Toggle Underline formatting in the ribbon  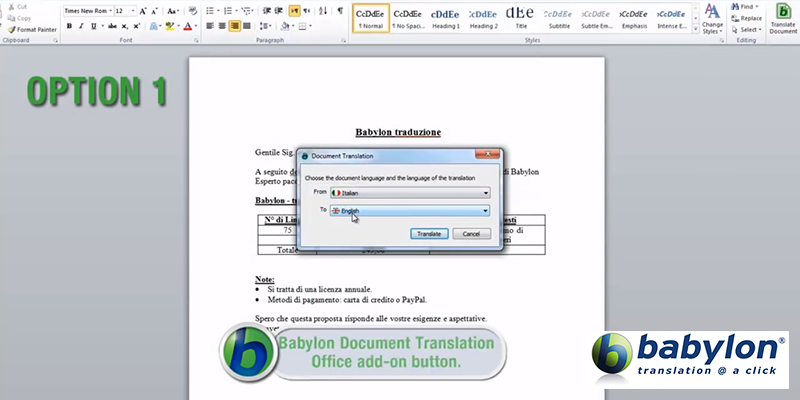pos(94,26)
